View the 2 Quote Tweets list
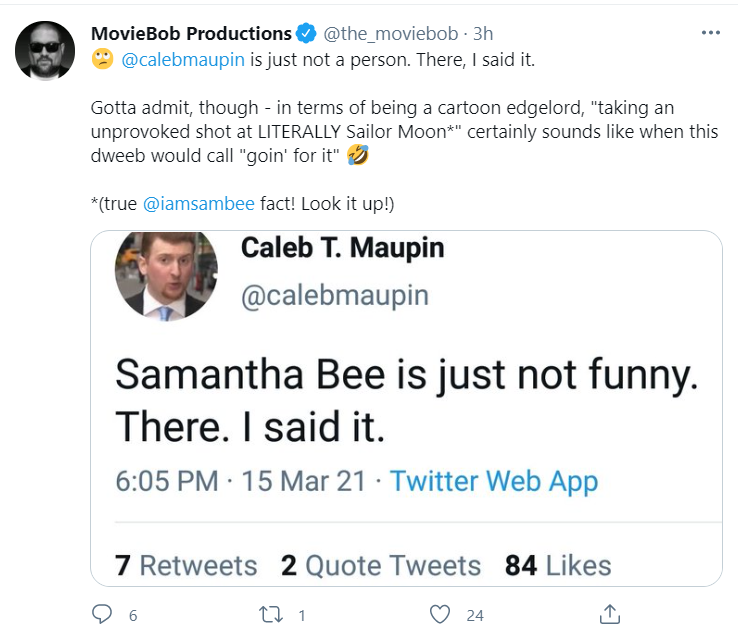The image size is (738, 638). point(381,565)
